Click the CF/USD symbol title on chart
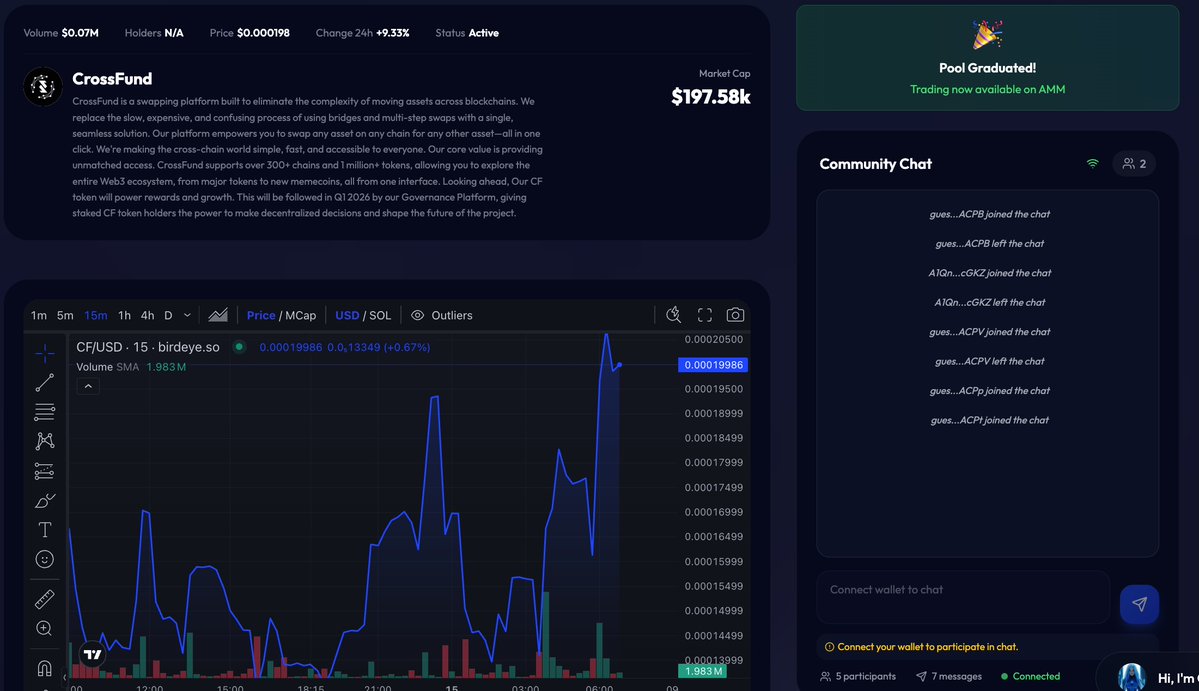The width and height of the screenshot is (1199, 691). pos(148,347)
